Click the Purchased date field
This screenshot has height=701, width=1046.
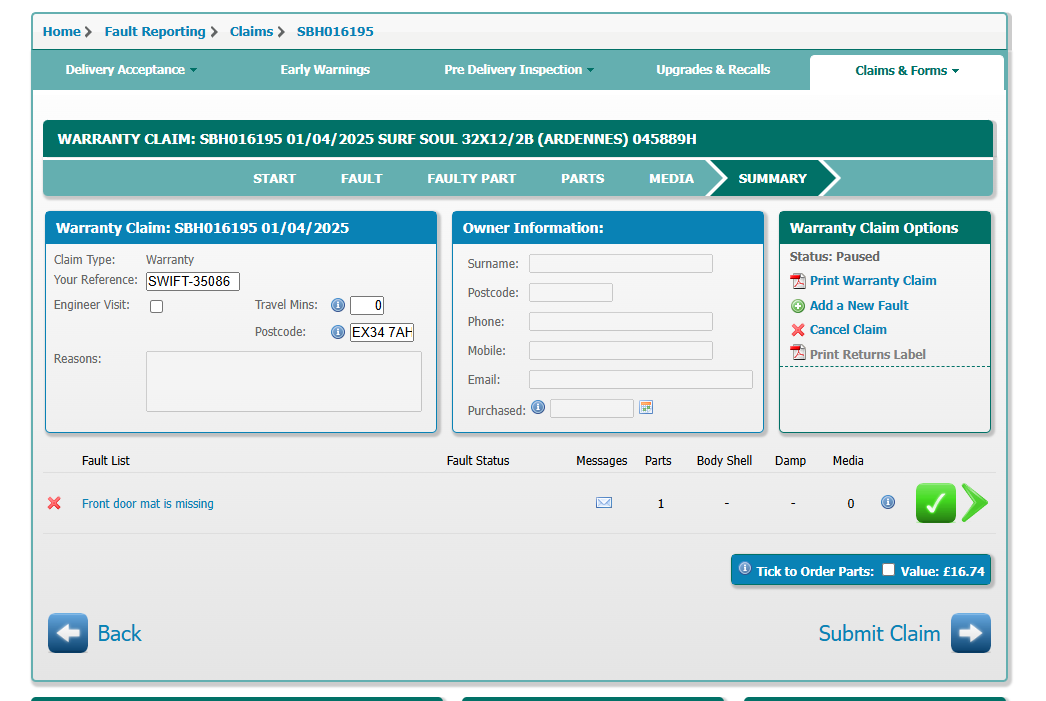[x=592, y=408]
